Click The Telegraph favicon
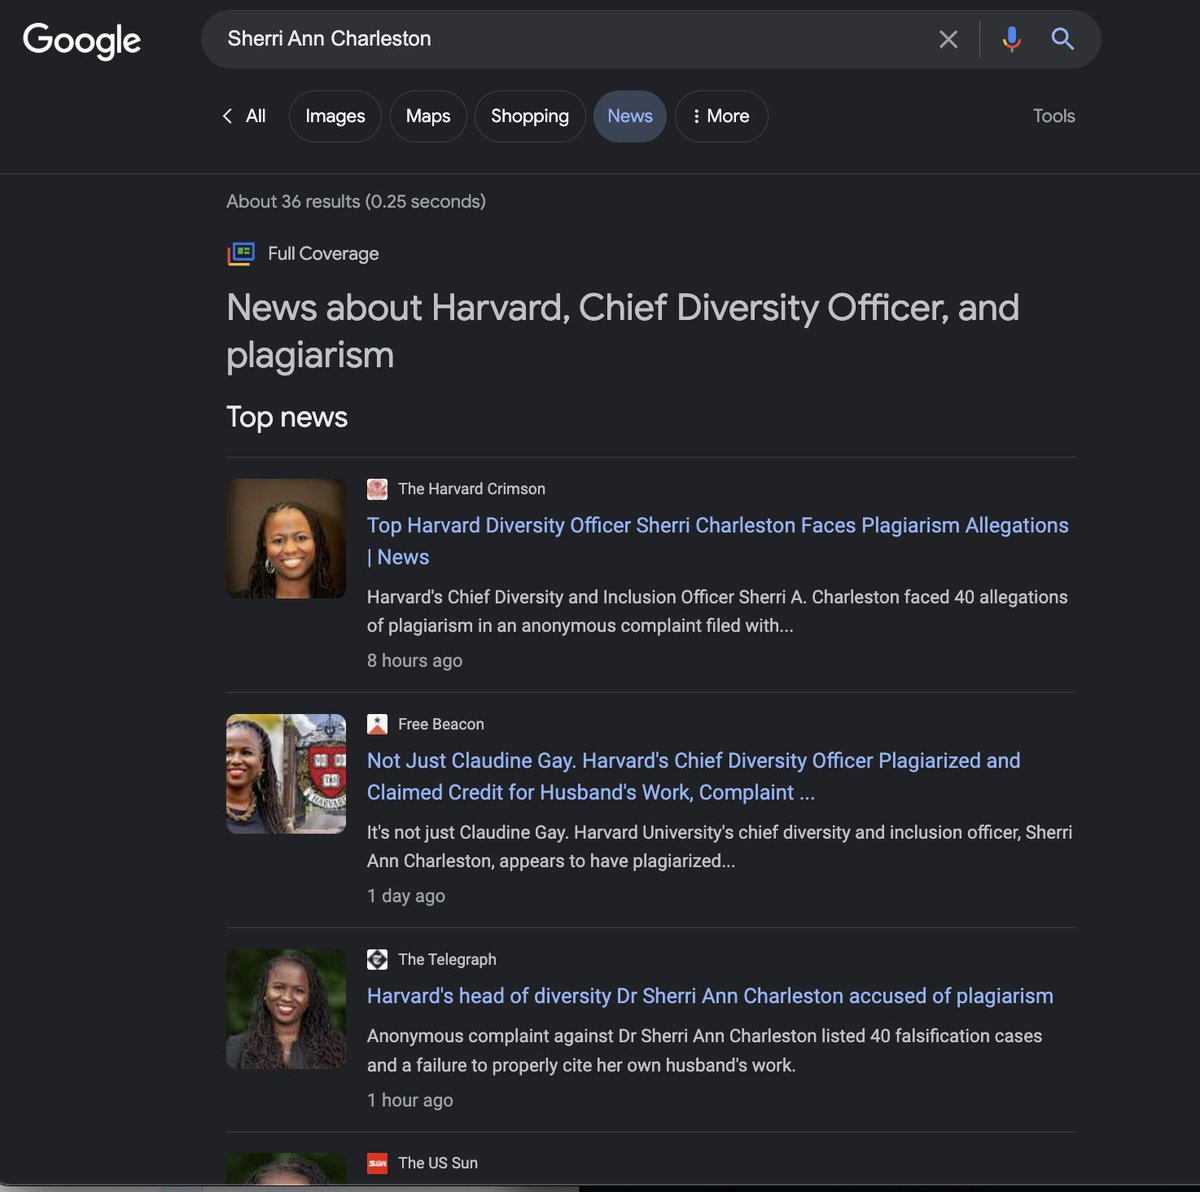This screenshot has width=1200, height=1192. click(x=377, y=959)
